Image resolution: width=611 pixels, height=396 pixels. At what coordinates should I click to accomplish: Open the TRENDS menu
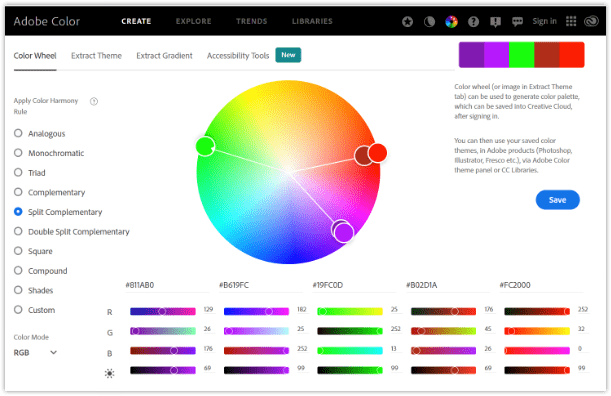point(251,21)
